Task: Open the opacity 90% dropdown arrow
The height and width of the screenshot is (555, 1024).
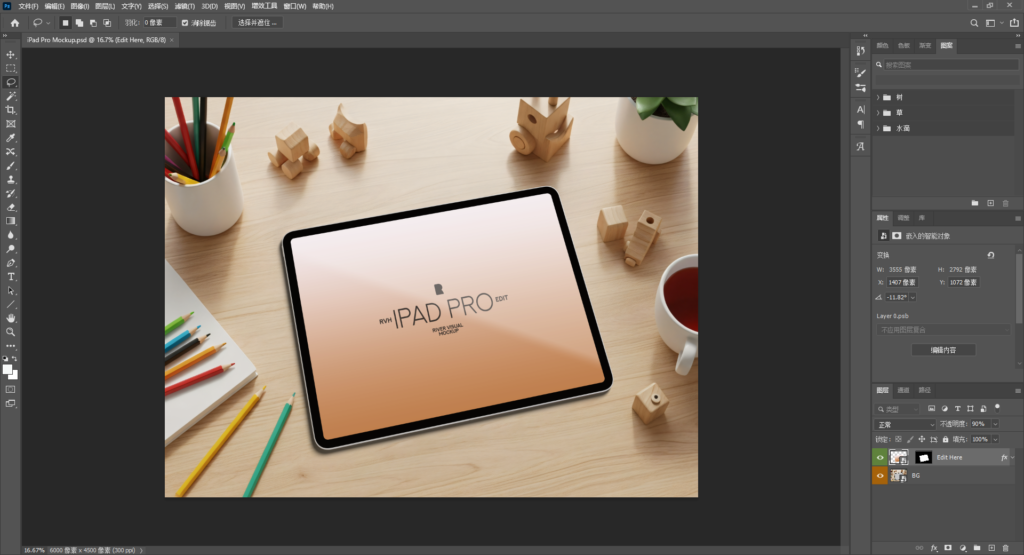Action: (x=995, y=424)
